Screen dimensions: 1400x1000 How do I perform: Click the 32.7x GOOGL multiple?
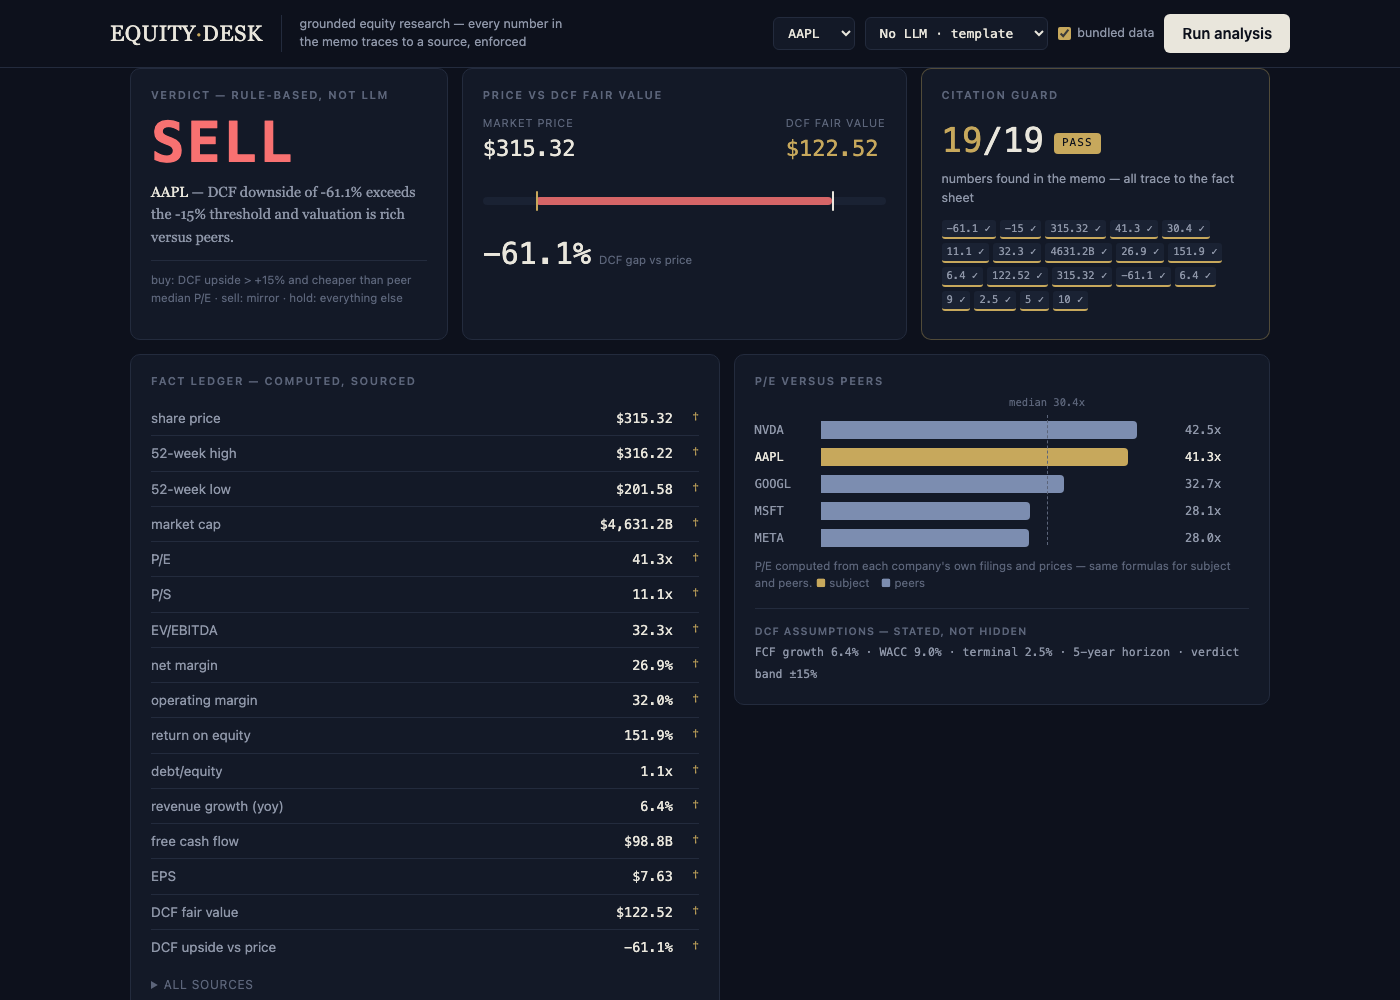1203,484
